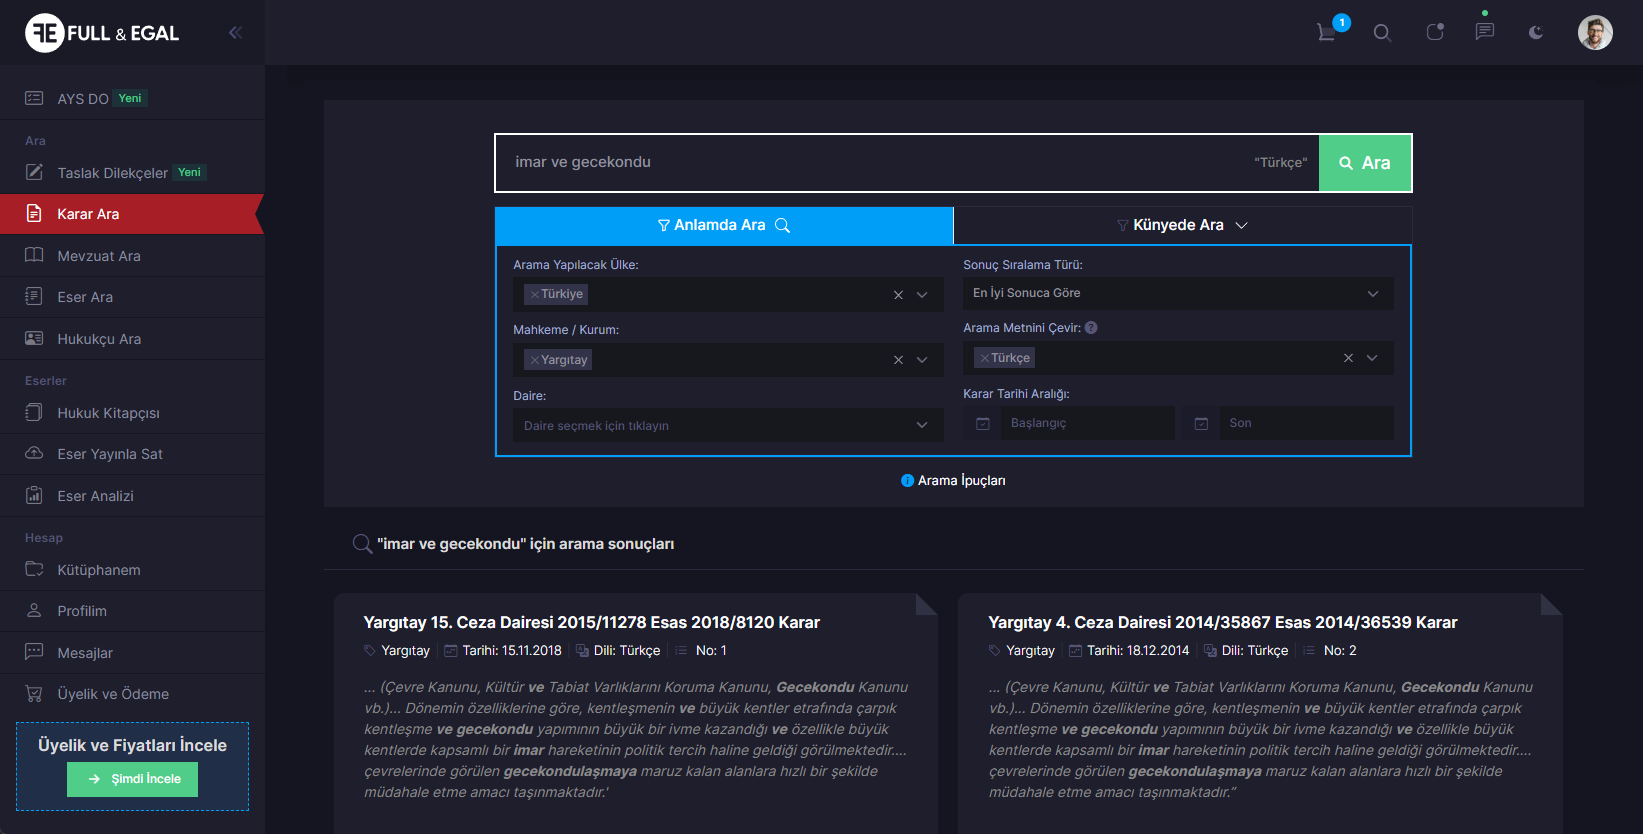
Task: Toggle dark mode with the moon icon
Action: coord(1536,33)
